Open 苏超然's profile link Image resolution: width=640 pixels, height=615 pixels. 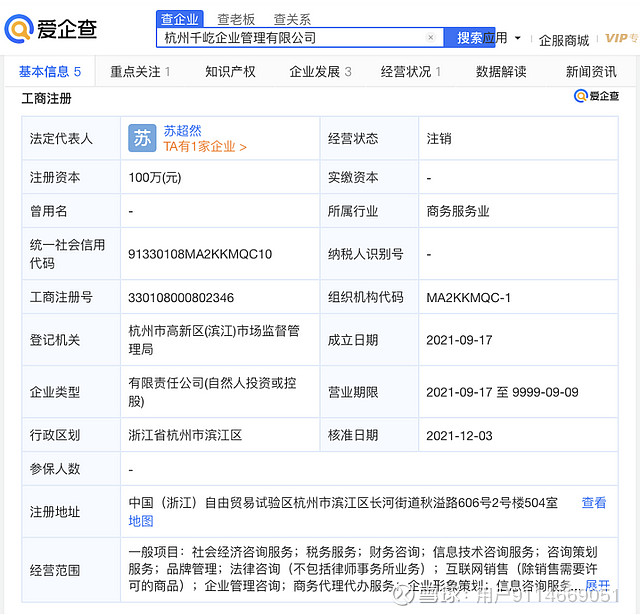coord(182,131)
